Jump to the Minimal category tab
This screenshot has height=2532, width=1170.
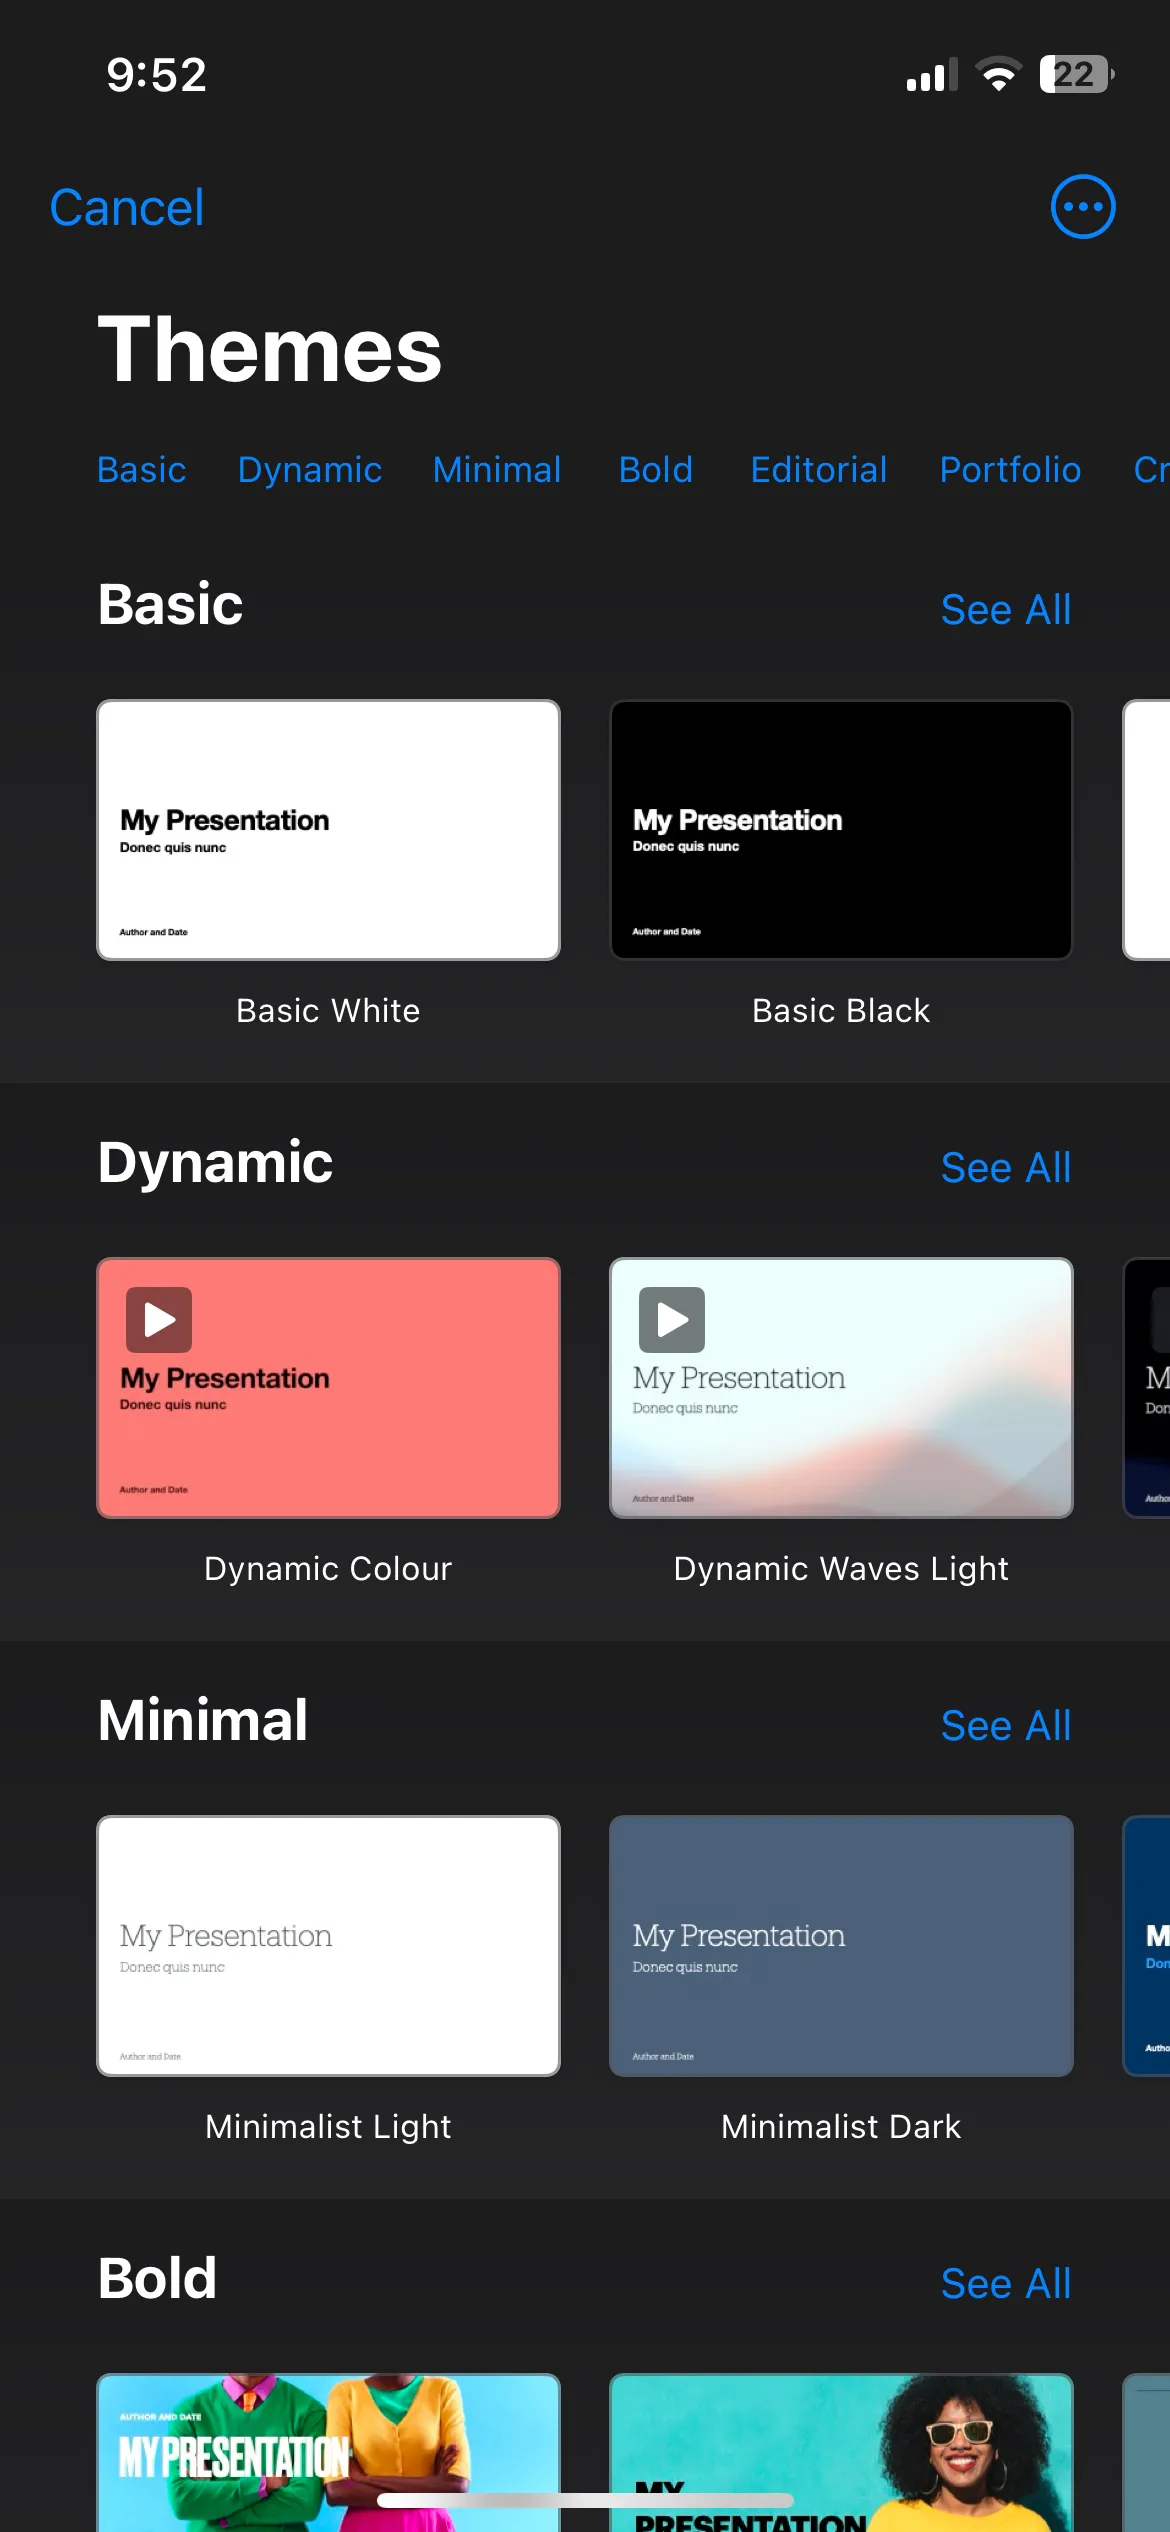[497, 470]
